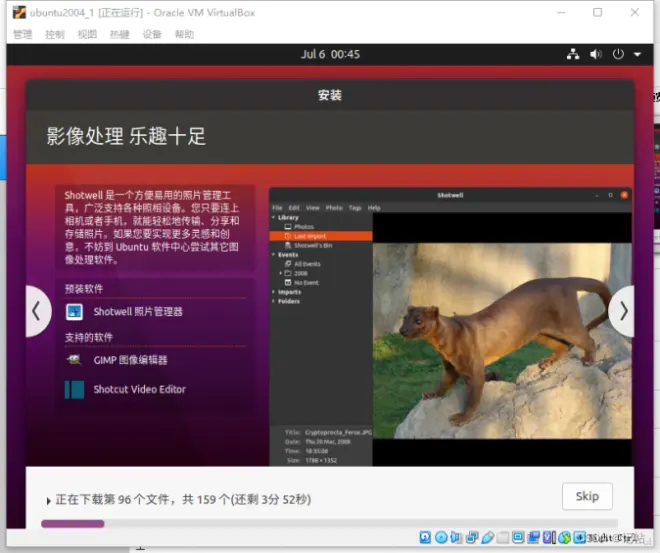Screen dimensions: 660x553
Task: Minimize the VirtualBox window
Action: tap(561, 13)
